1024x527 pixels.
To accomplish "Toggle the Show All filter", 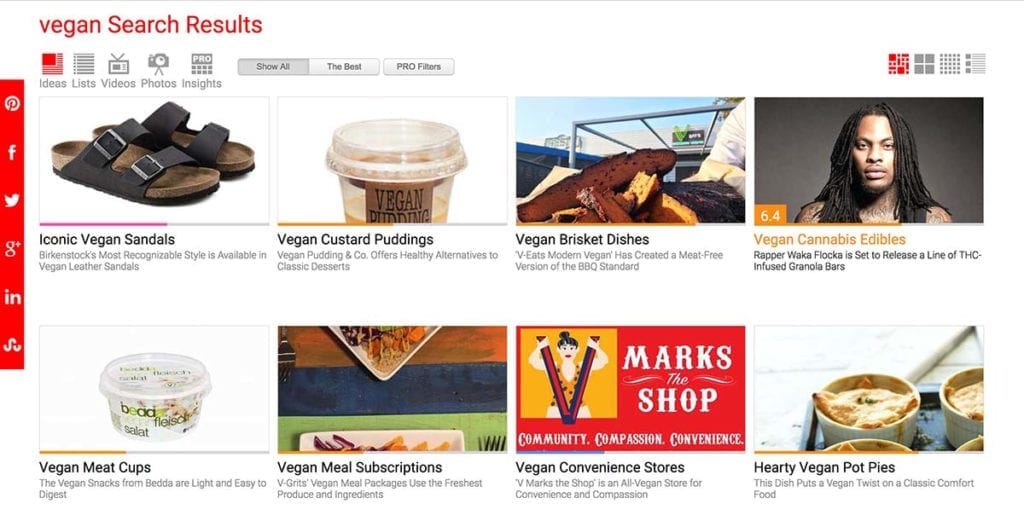I will pos(273,67).
